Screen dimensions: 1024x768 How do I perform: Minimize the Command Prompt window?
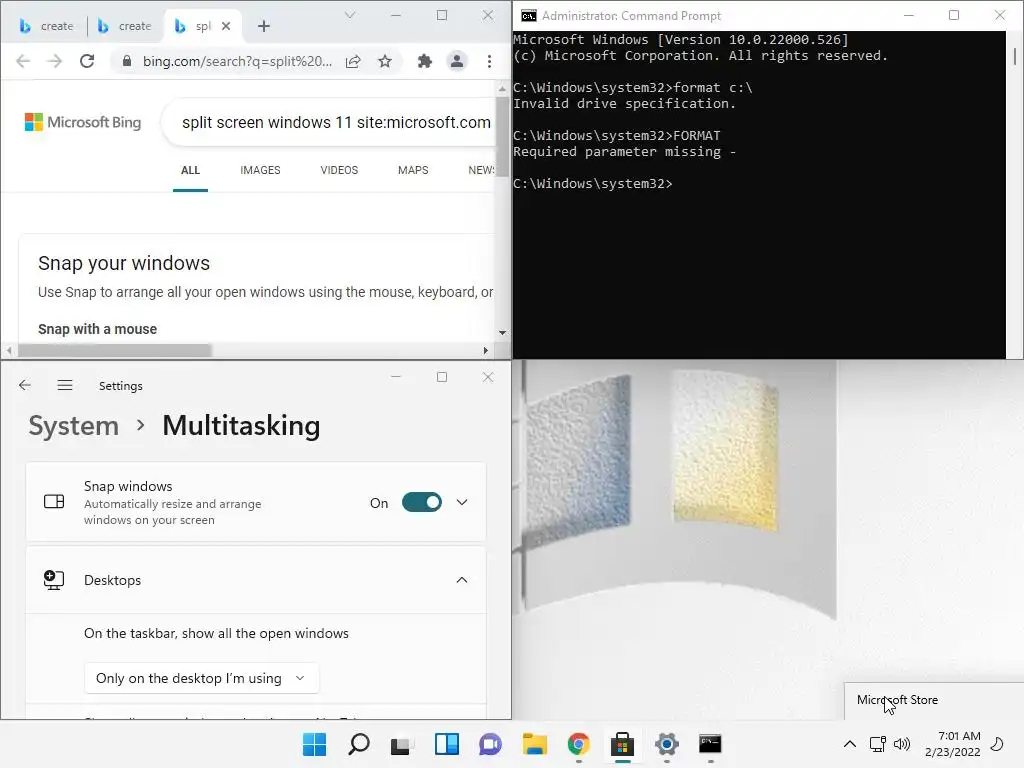[908, 15]
